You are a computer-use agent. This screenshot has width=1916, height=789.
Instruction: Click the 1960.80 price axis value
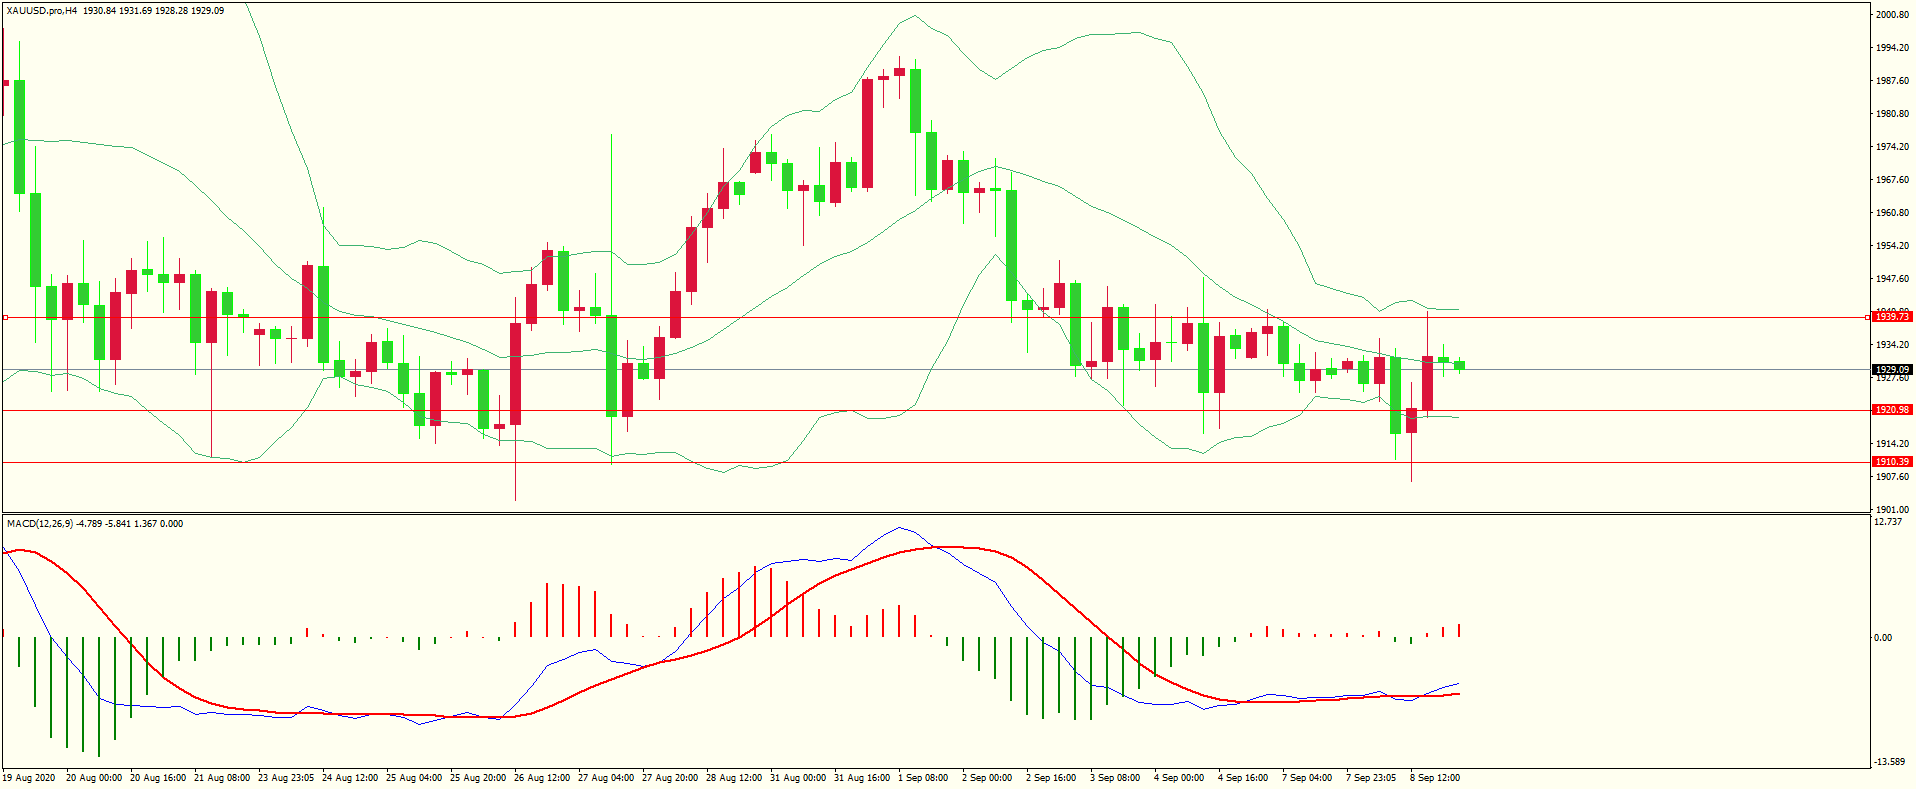1893,213
